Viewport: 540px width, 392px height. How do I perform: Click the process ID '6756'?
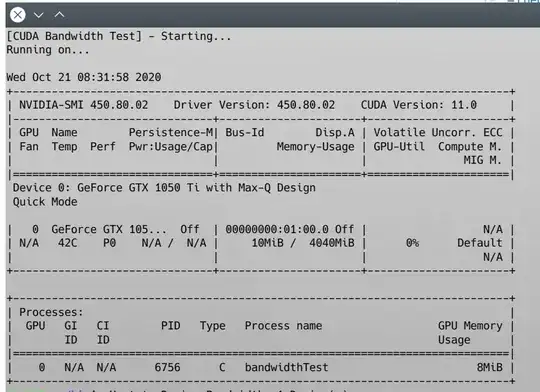(x=167, y=367)
